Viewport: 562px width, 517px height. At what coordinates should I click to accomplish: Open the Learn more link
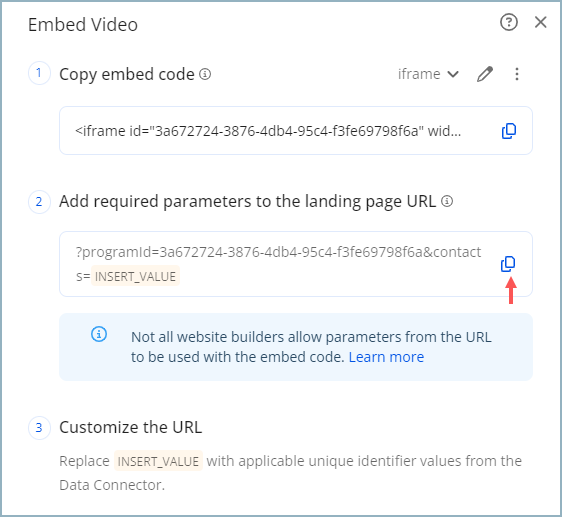(386, 357)
